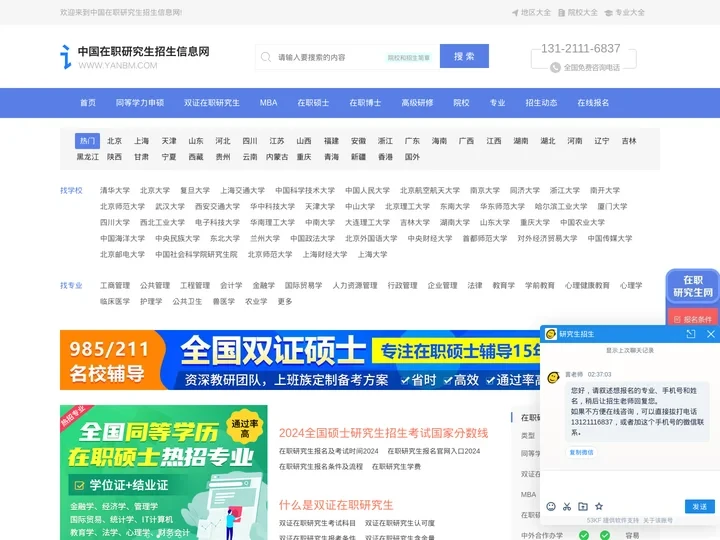Open 临床医学 major link
This screenshot has height=540, width=720.
(x=115, y=302)
